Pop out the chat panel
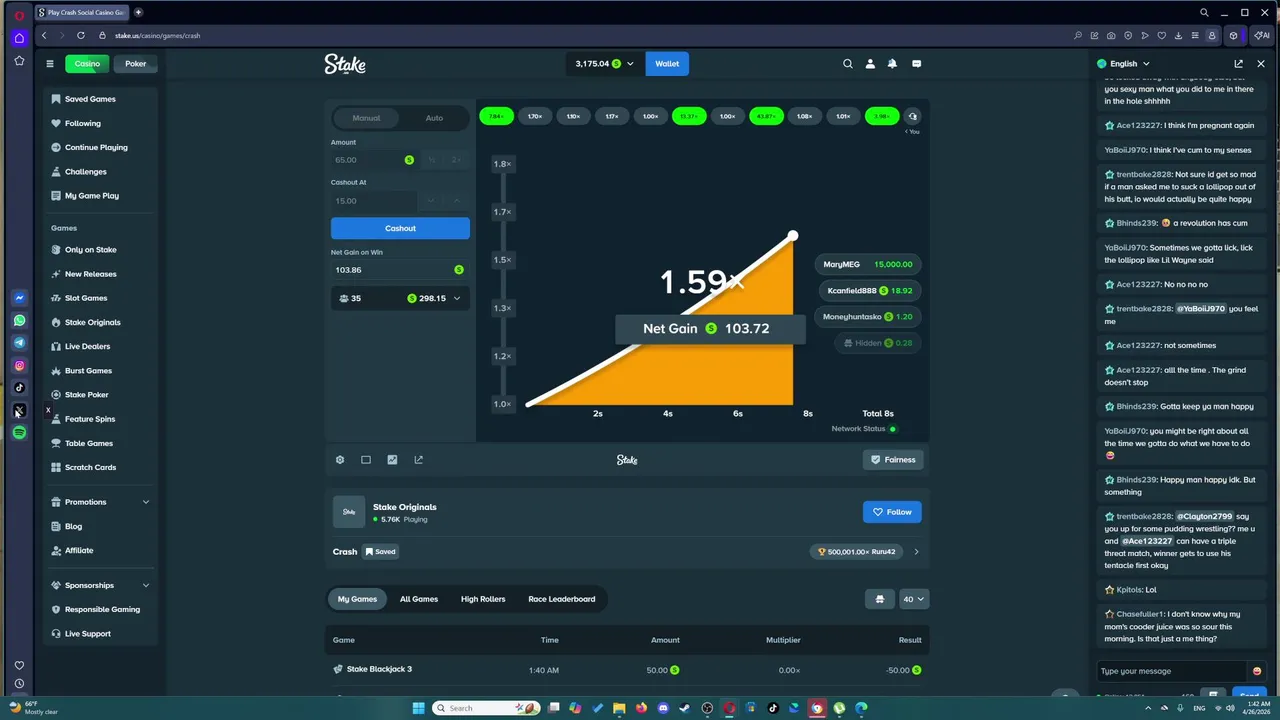1280x720 pixels. pyautogui.click(x=1238, y=63)
